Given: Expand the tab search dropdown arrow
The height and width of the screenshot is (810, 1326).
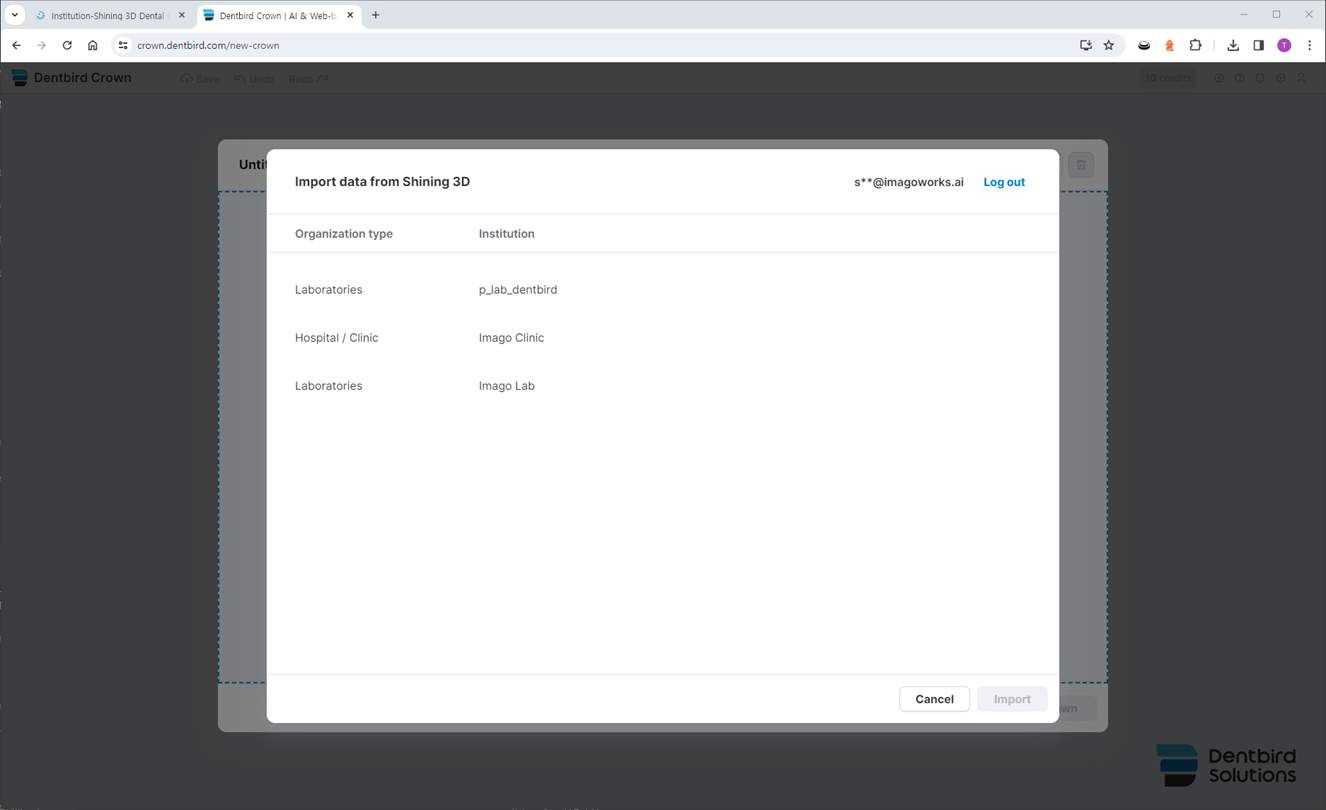Looking at the screenshot, I should tap(15, 15).
